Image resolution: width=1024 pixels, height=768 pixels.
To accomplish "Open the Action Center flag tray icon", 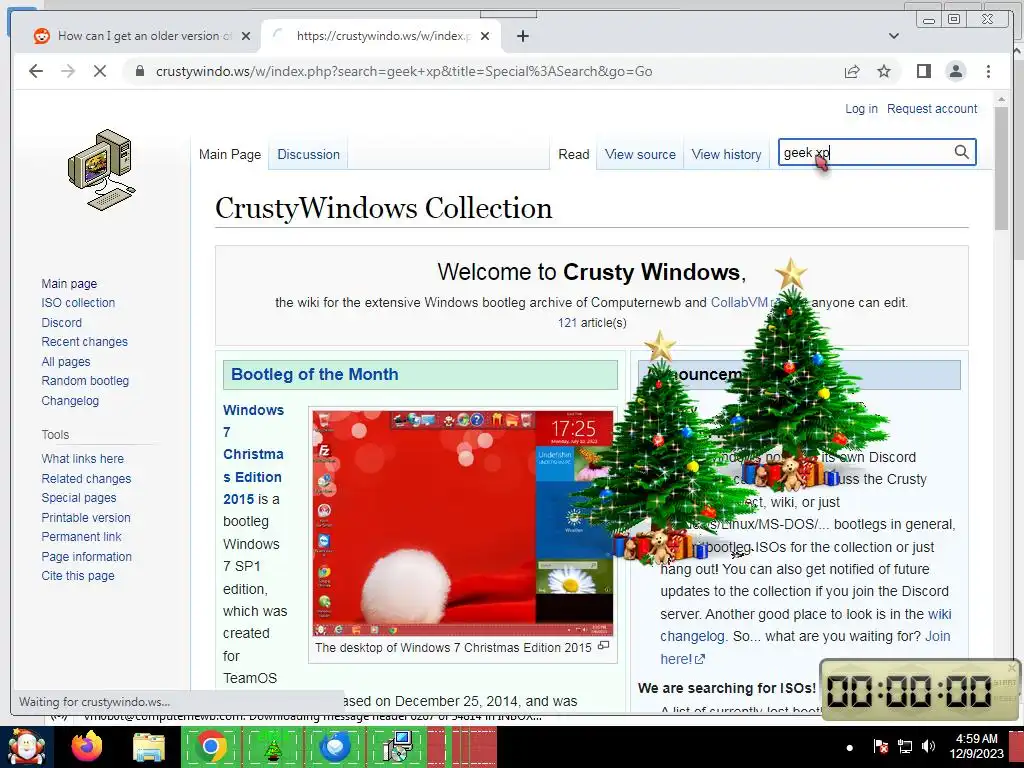I will pos(880,746).
